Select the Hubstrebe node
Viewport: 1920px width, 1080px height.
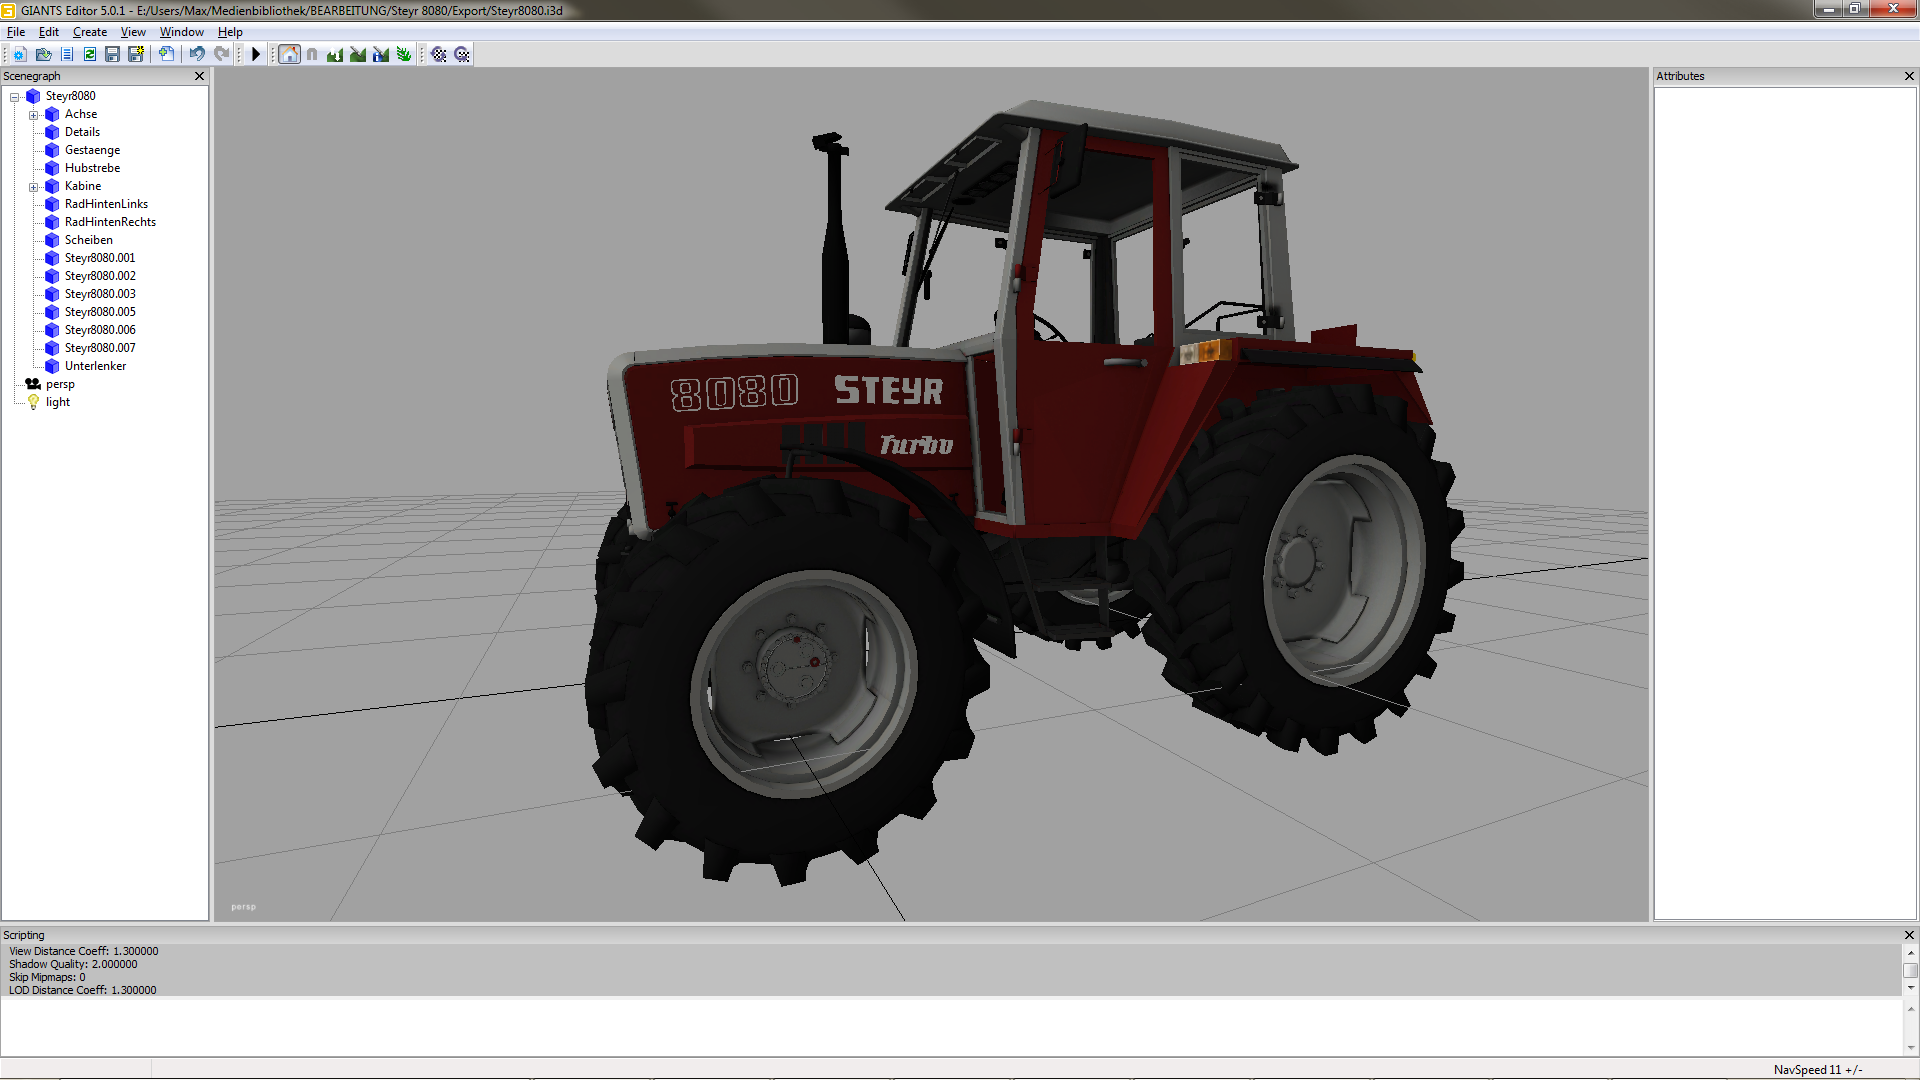(92, 168)
